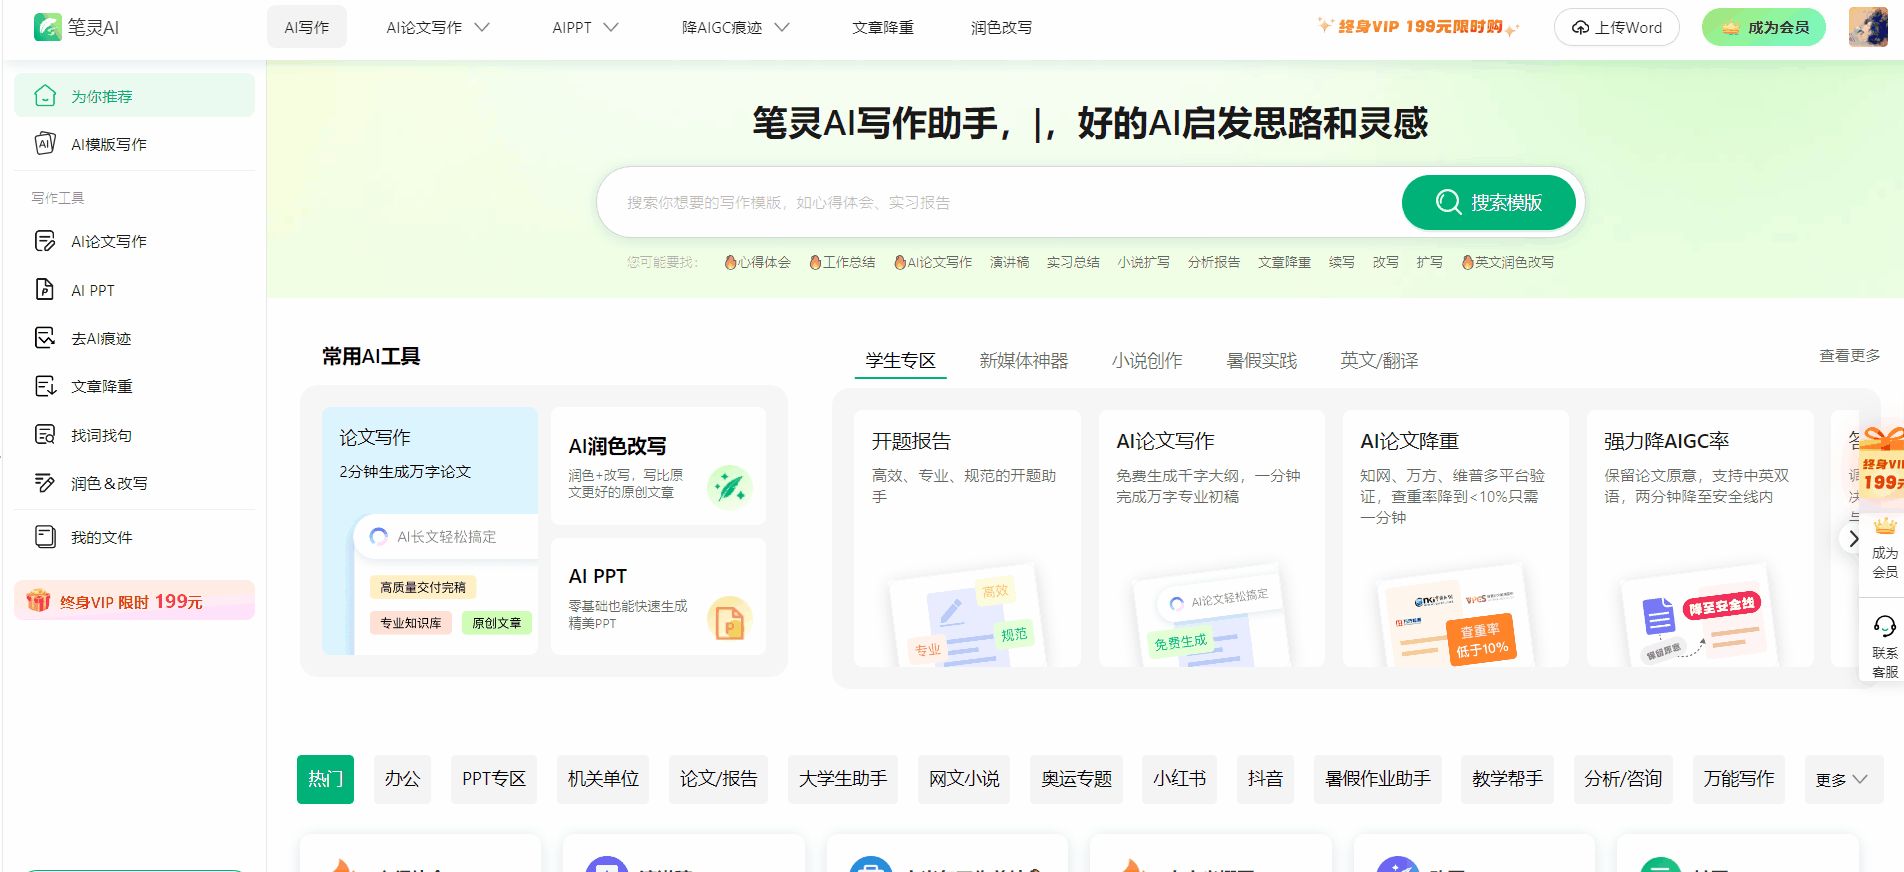Image resolution: width=1904 pixels, height=872 pixels.
Task: Click flame icon beside 英文润色改写
Action: [x=1467, y=262]
